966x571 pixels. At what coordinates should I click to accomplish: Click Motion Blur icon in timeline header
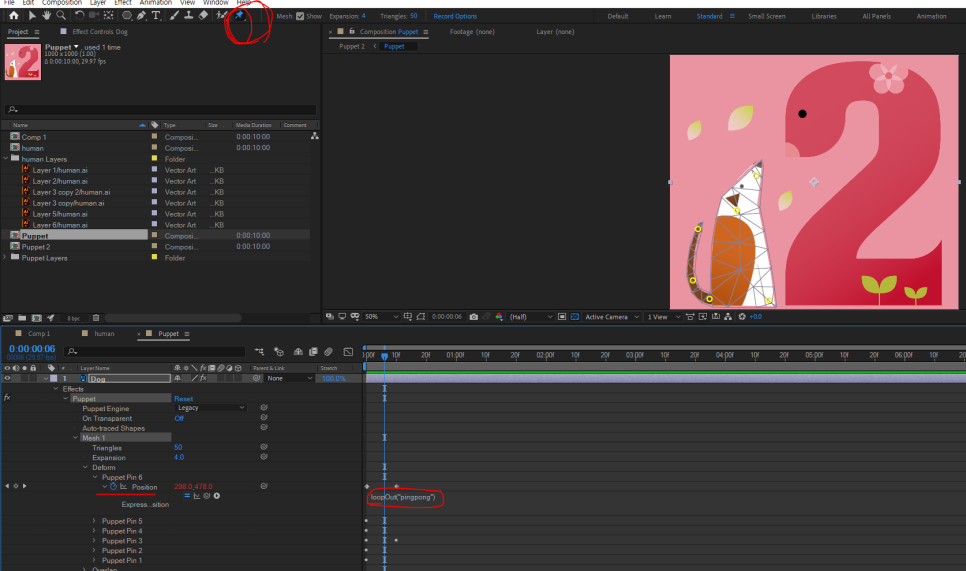pos(328,352)
